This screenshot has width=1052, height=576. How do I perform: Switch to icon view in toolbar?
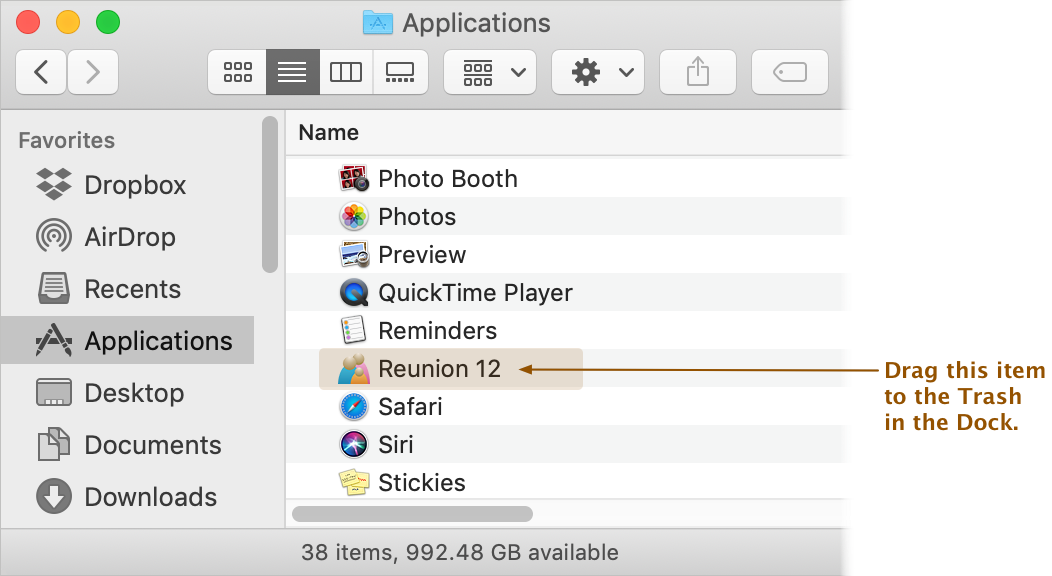(238, 72)
